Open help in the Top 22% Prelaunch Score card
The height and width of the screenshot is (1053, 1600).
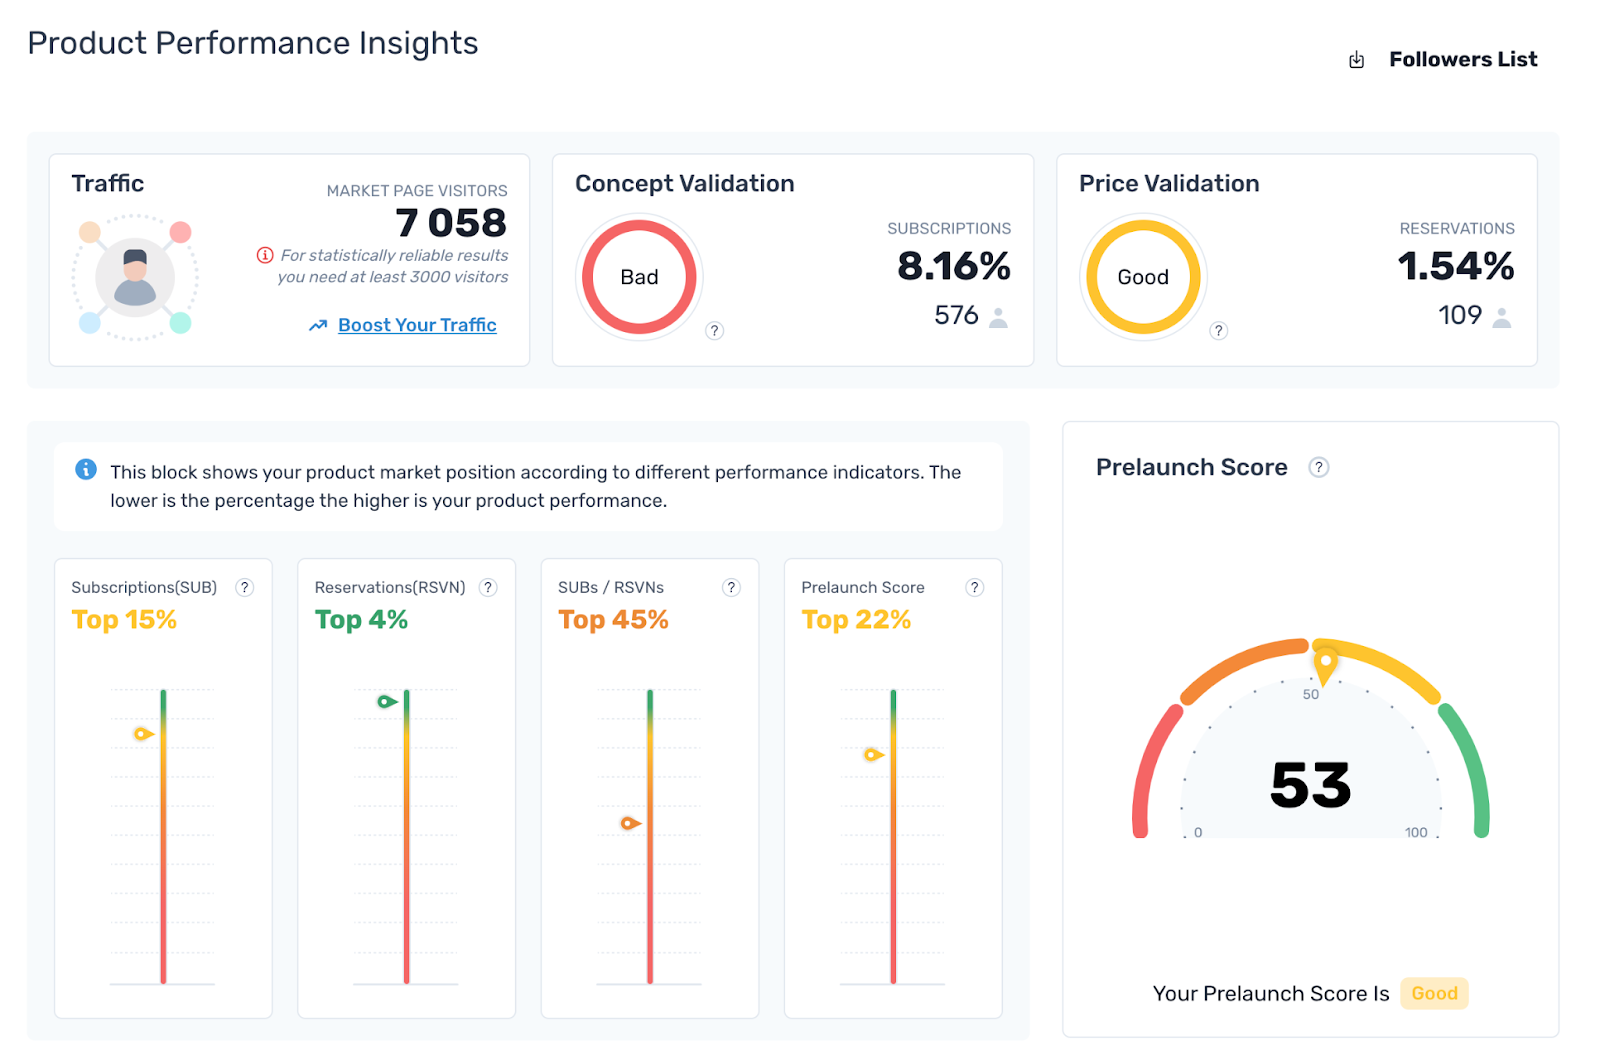coord(975,587)
